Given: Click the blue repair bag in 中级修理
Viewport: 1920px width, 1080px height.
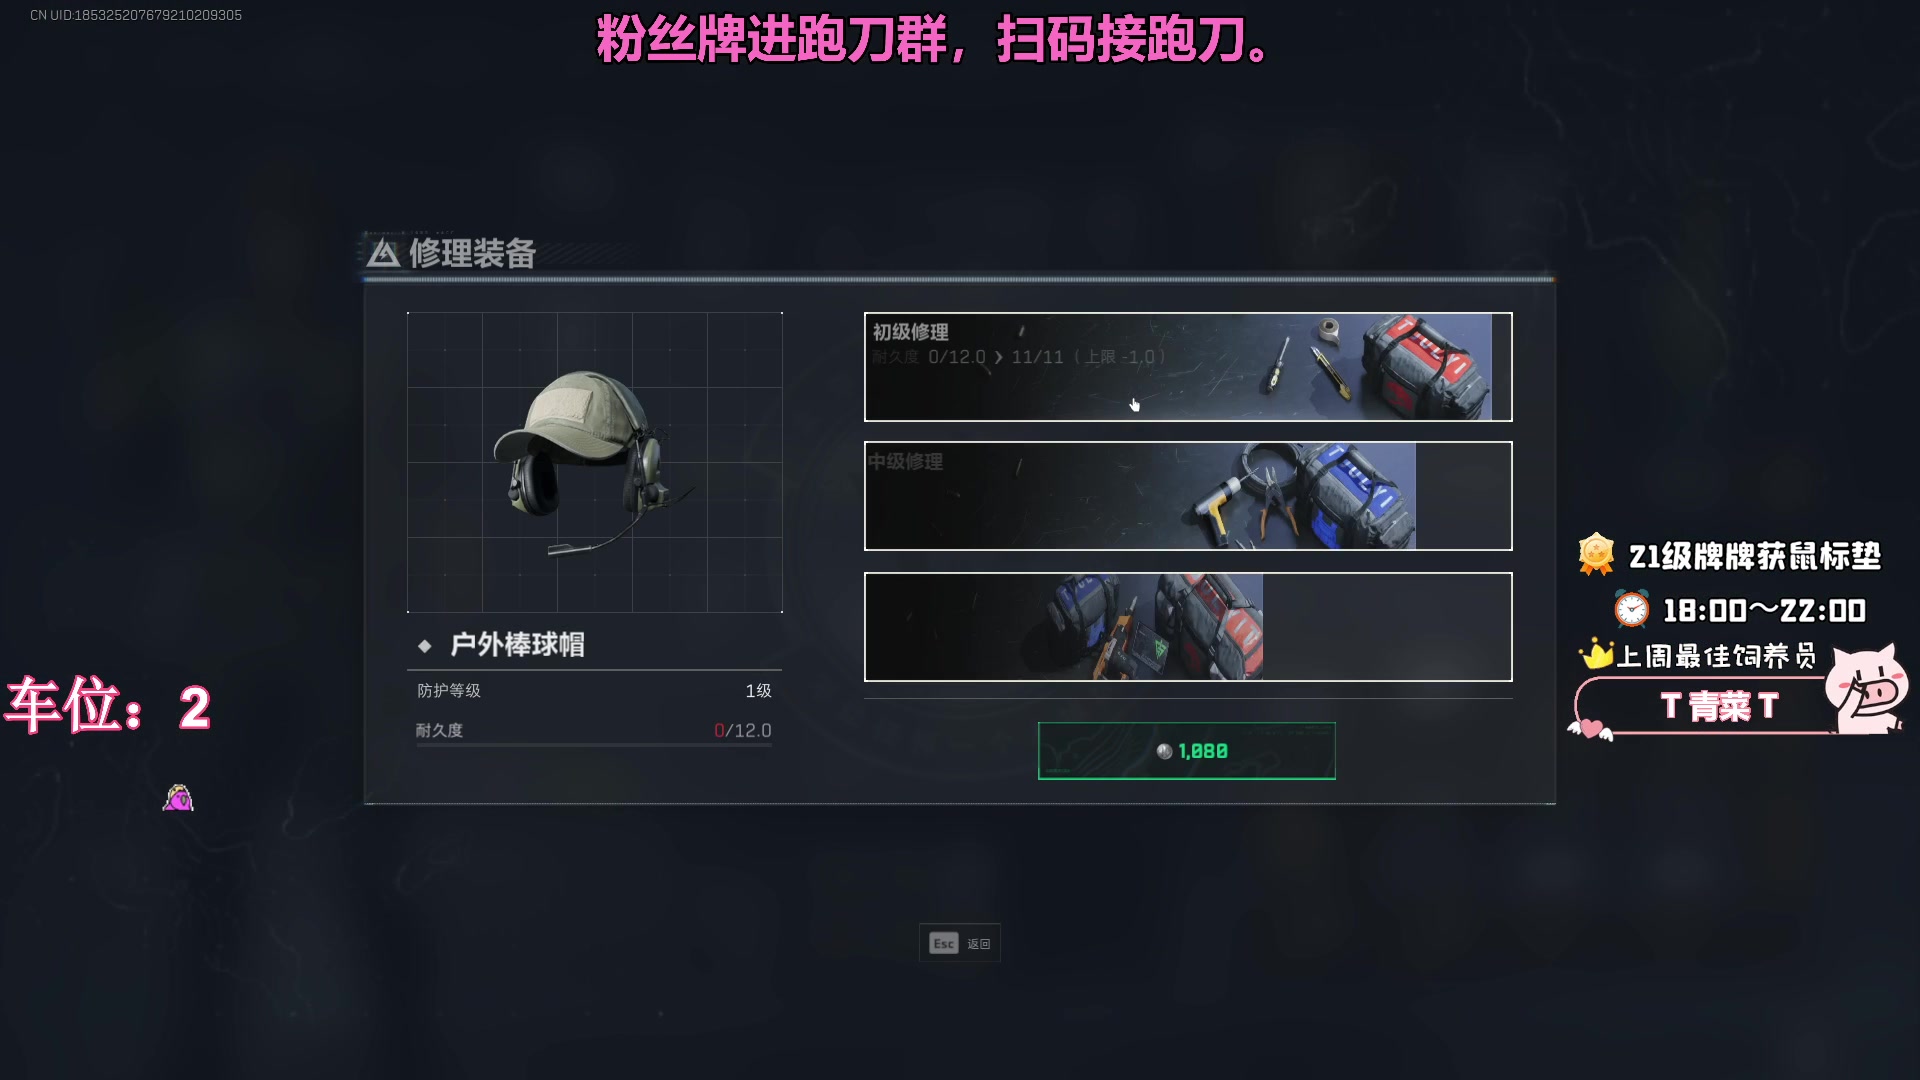Looking at the screenshot, I should click(x=1357, y=495).
